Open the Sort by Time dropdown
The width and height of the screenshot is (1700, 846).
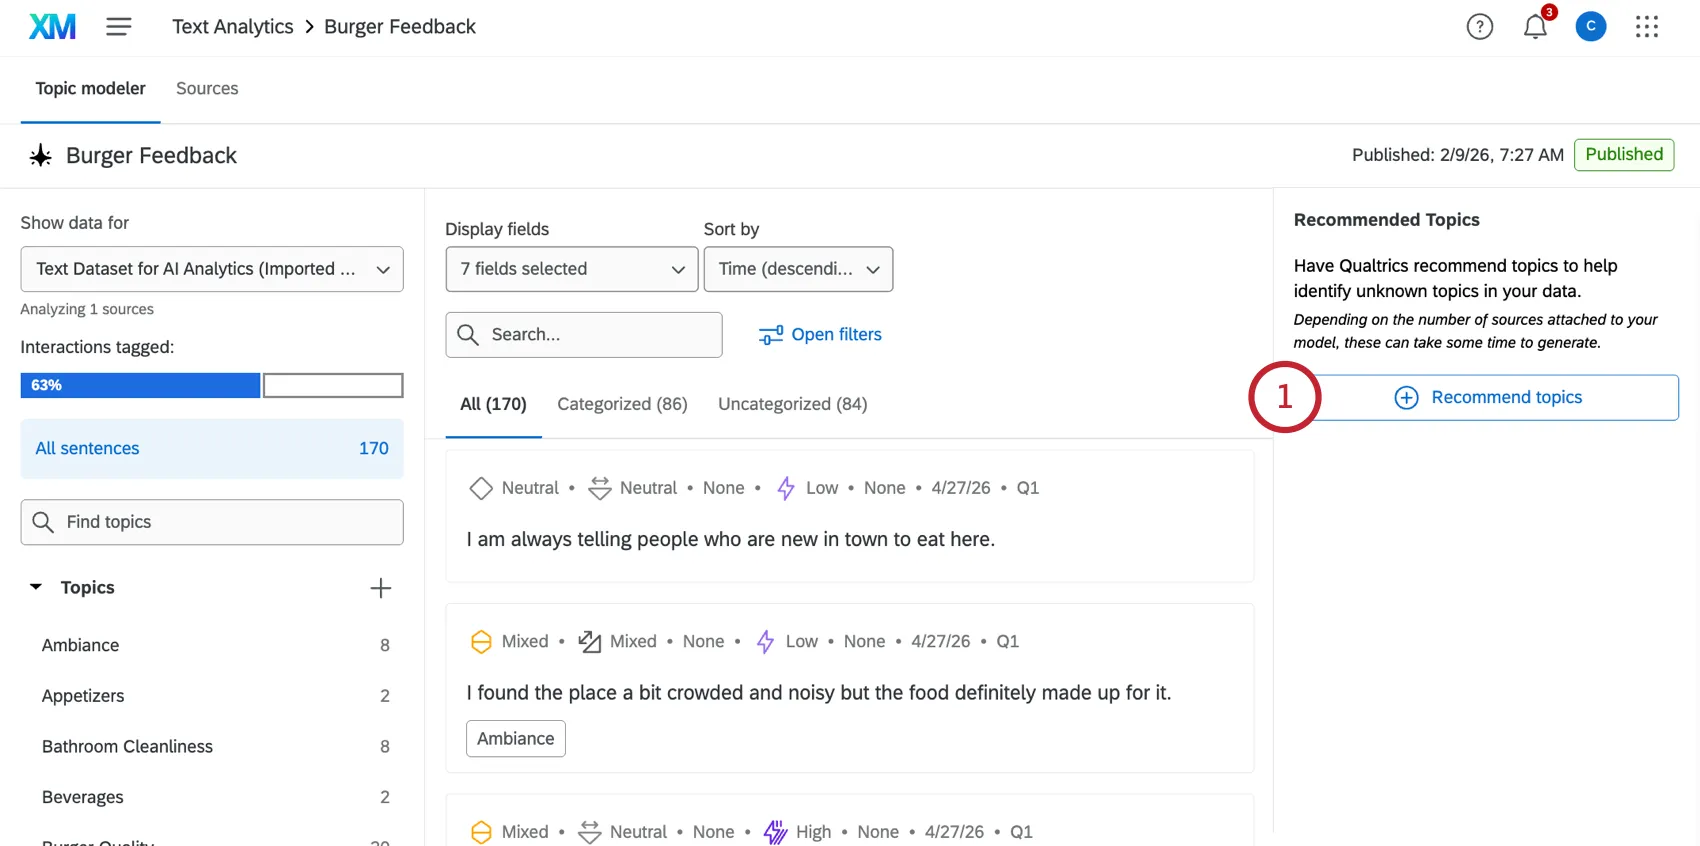pyautogui.click(x=798, y=269)
